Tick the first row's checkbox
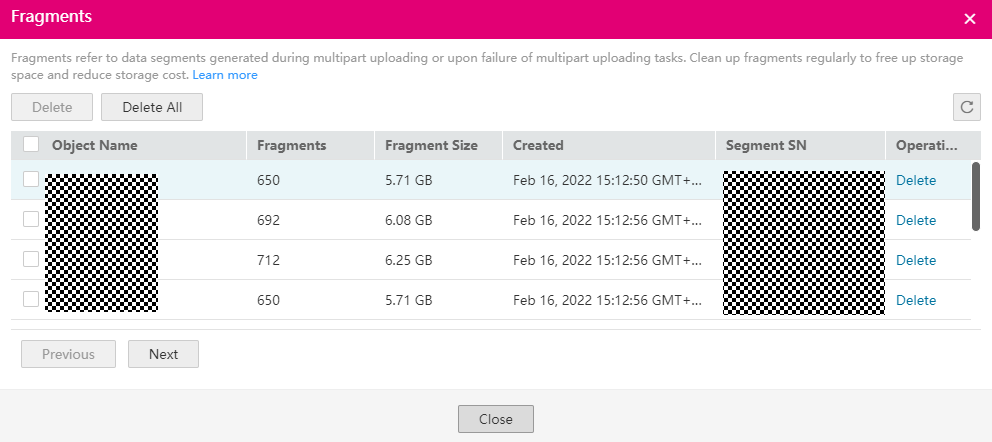This screenshot has height=442, width=992. 31,179
